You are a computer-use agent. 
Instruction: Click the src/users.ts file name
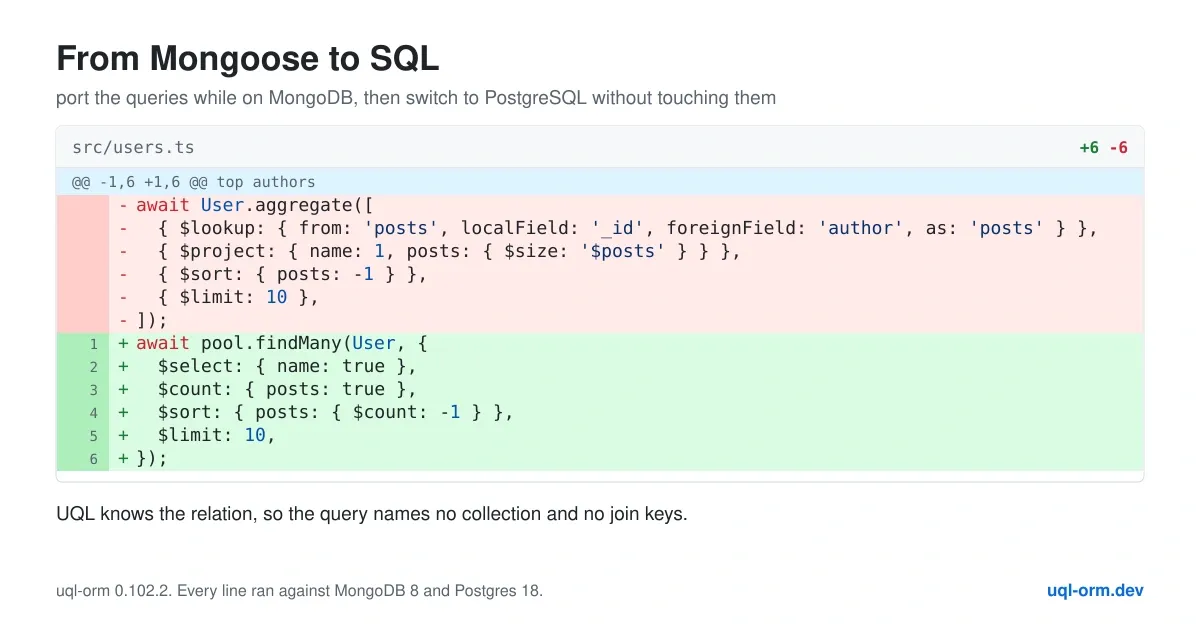(x=133, y=147)
